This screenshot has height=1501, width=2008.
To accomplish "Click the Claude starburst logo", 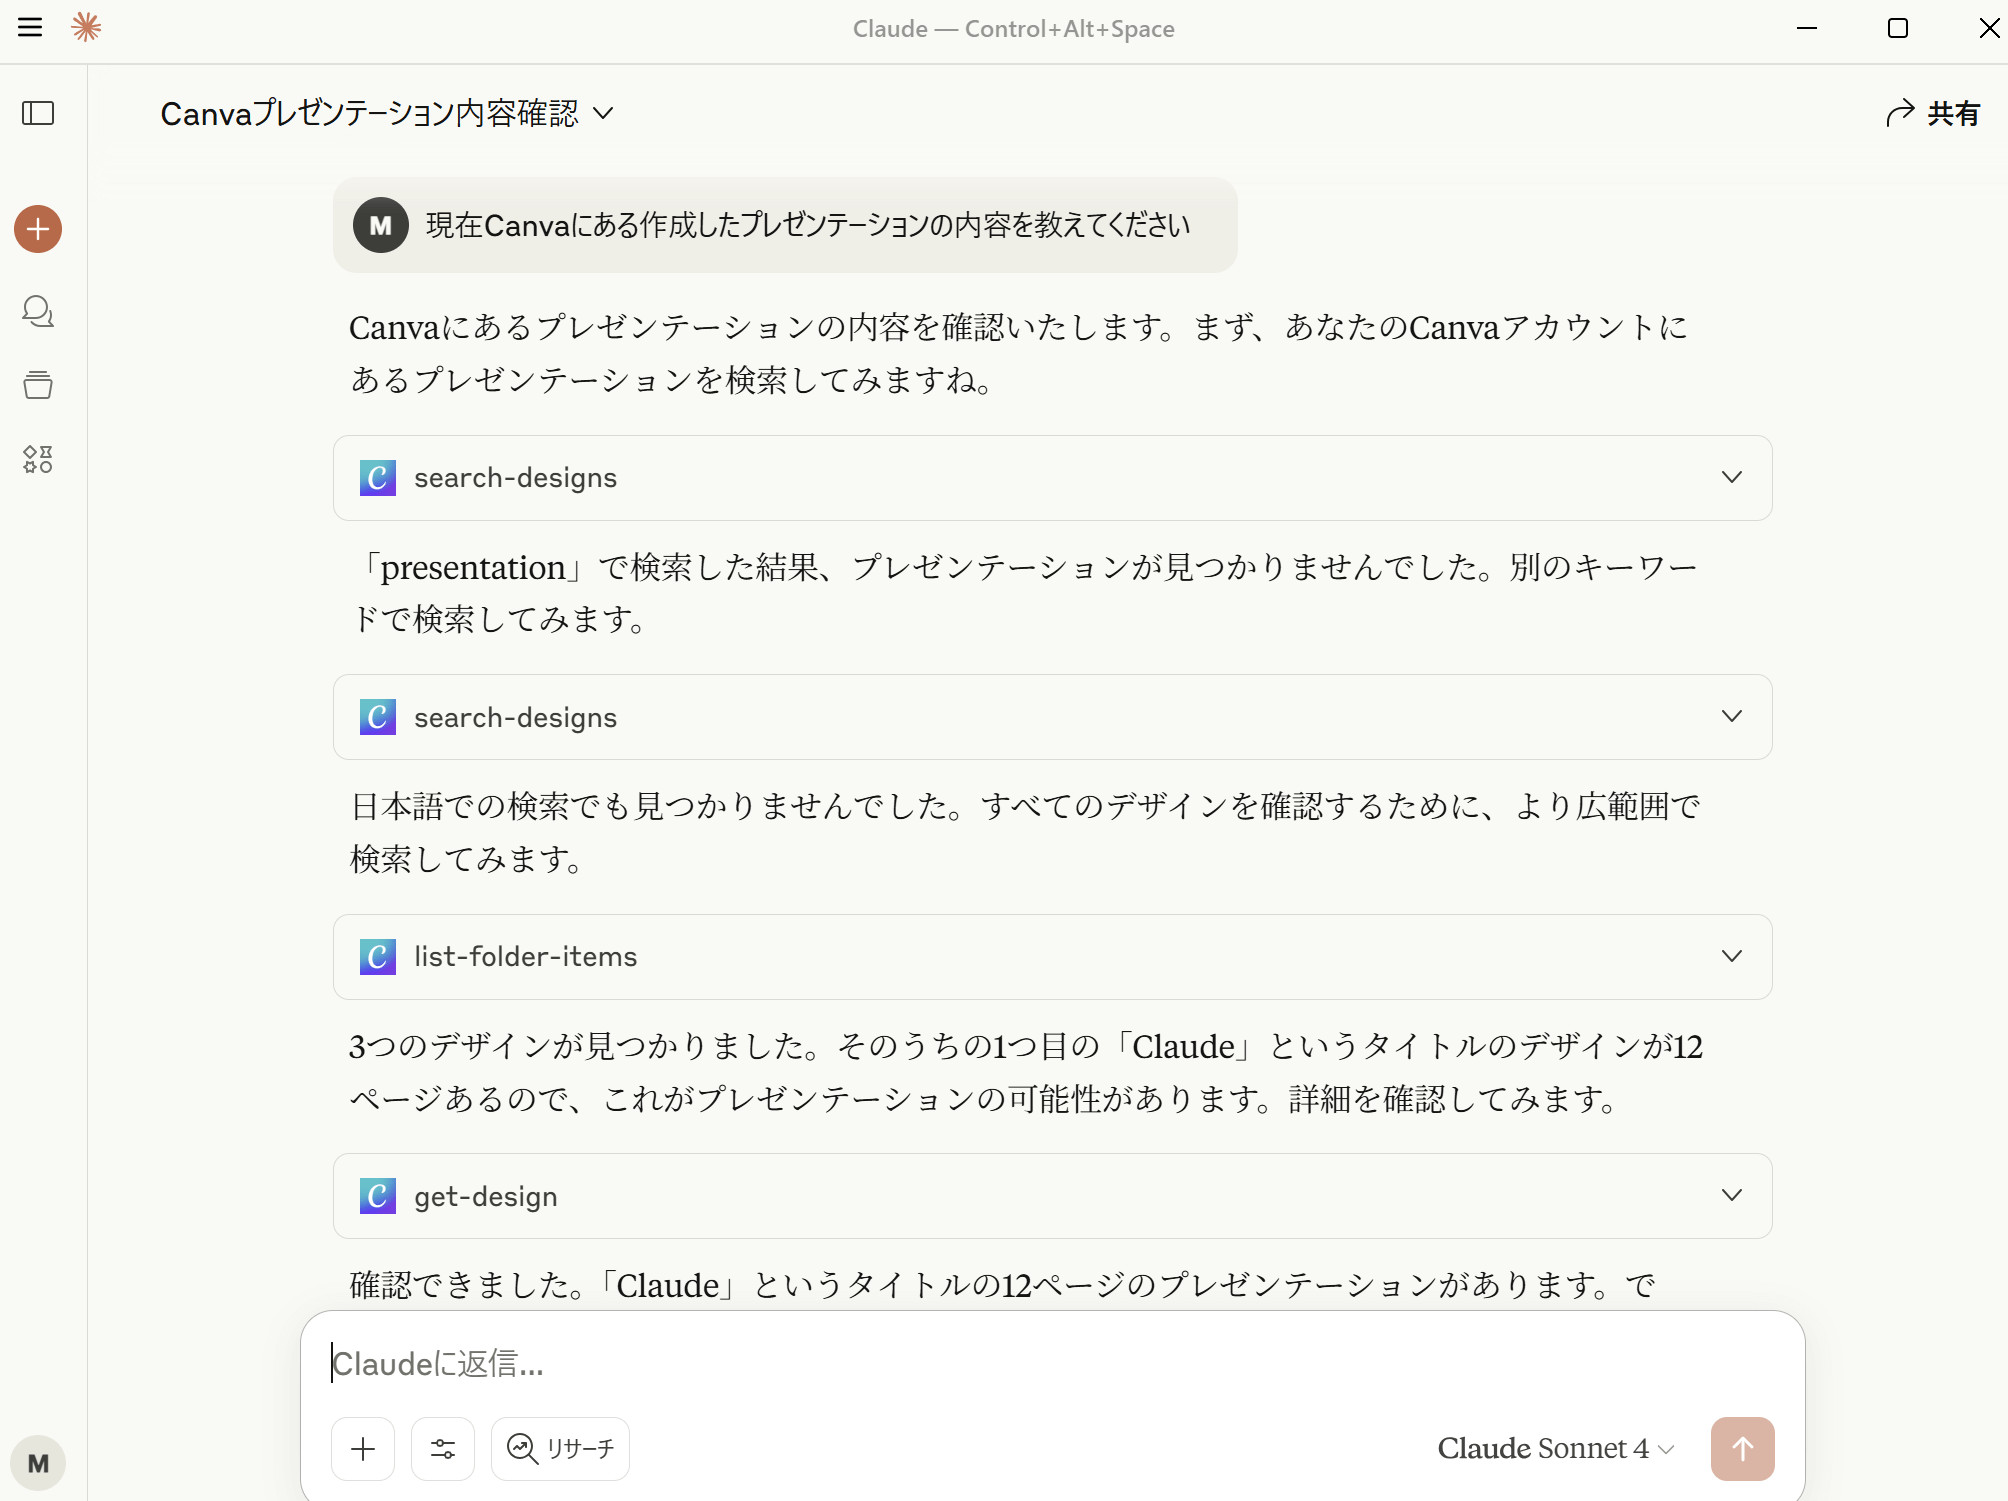I will point(87,27).
